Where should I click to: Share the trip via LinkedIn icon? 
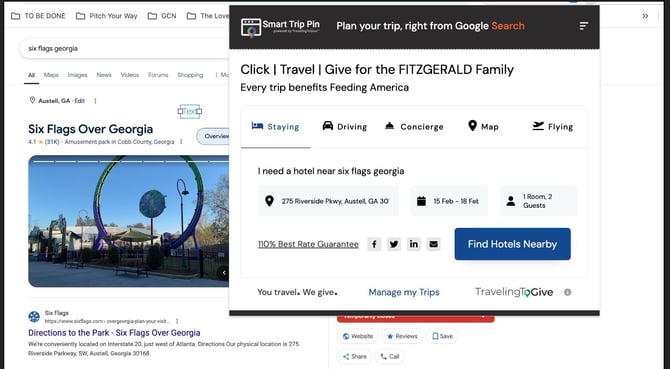tap(414, 244)
